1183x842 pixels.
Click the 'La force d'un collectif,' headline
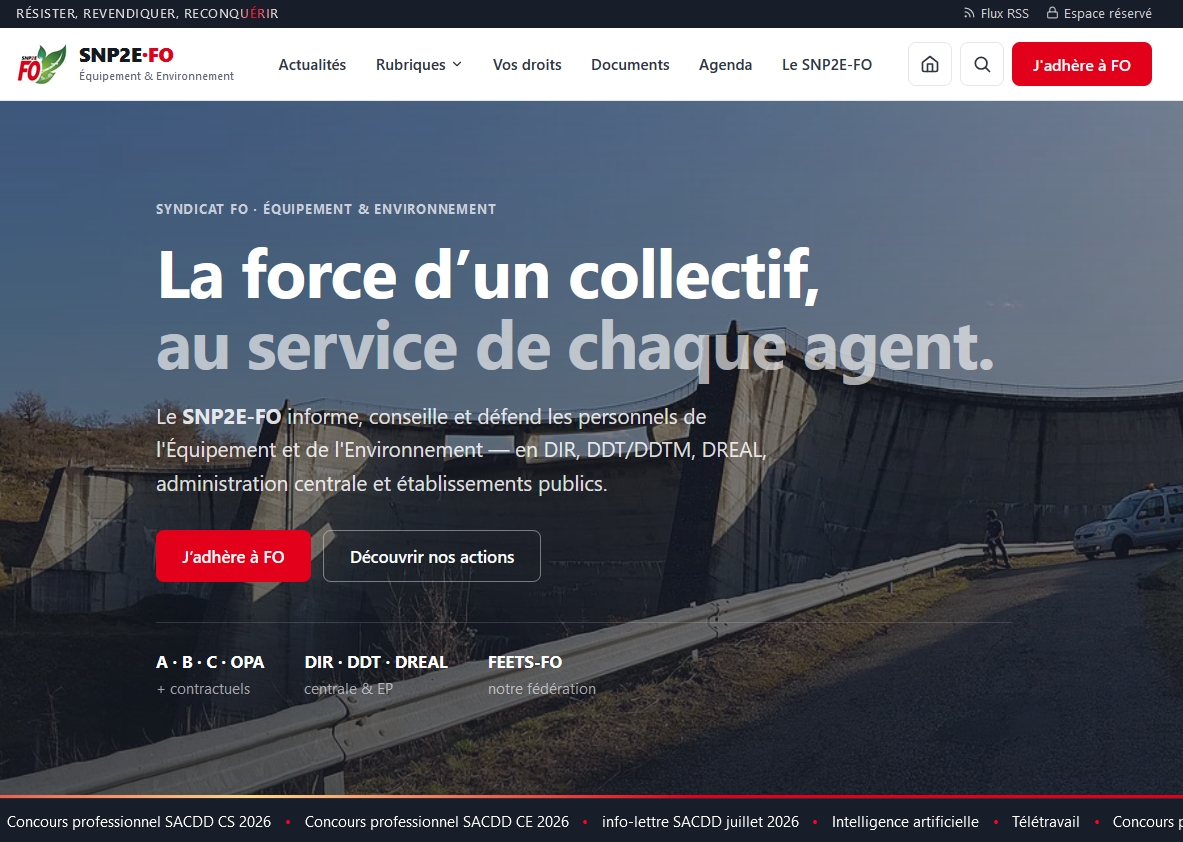pos(488,275)
